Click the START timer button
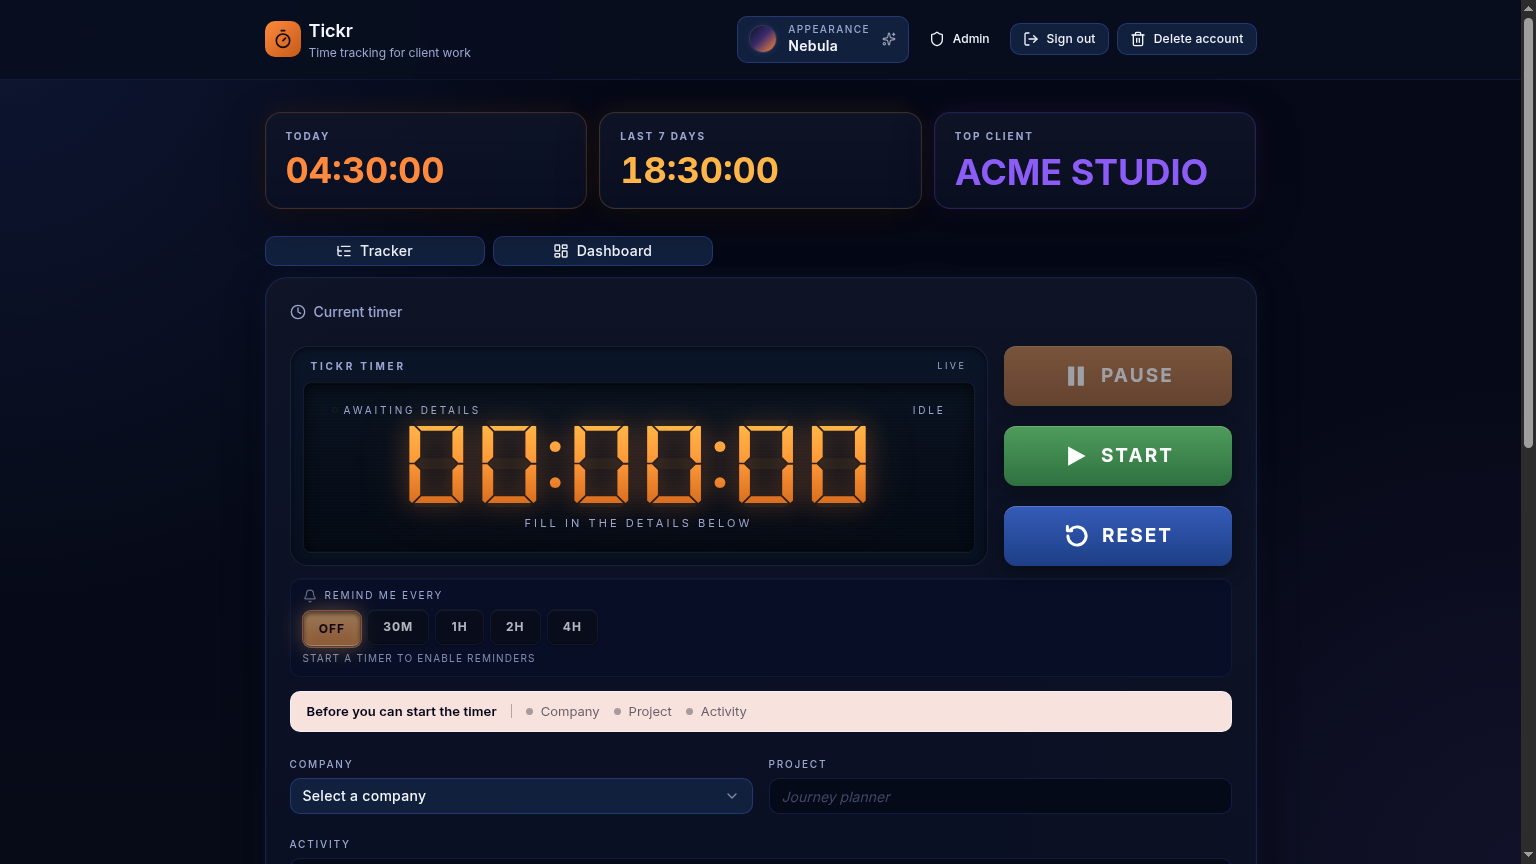The width and height of the screenshot is (1536, 864). [x=1118, y=456]
